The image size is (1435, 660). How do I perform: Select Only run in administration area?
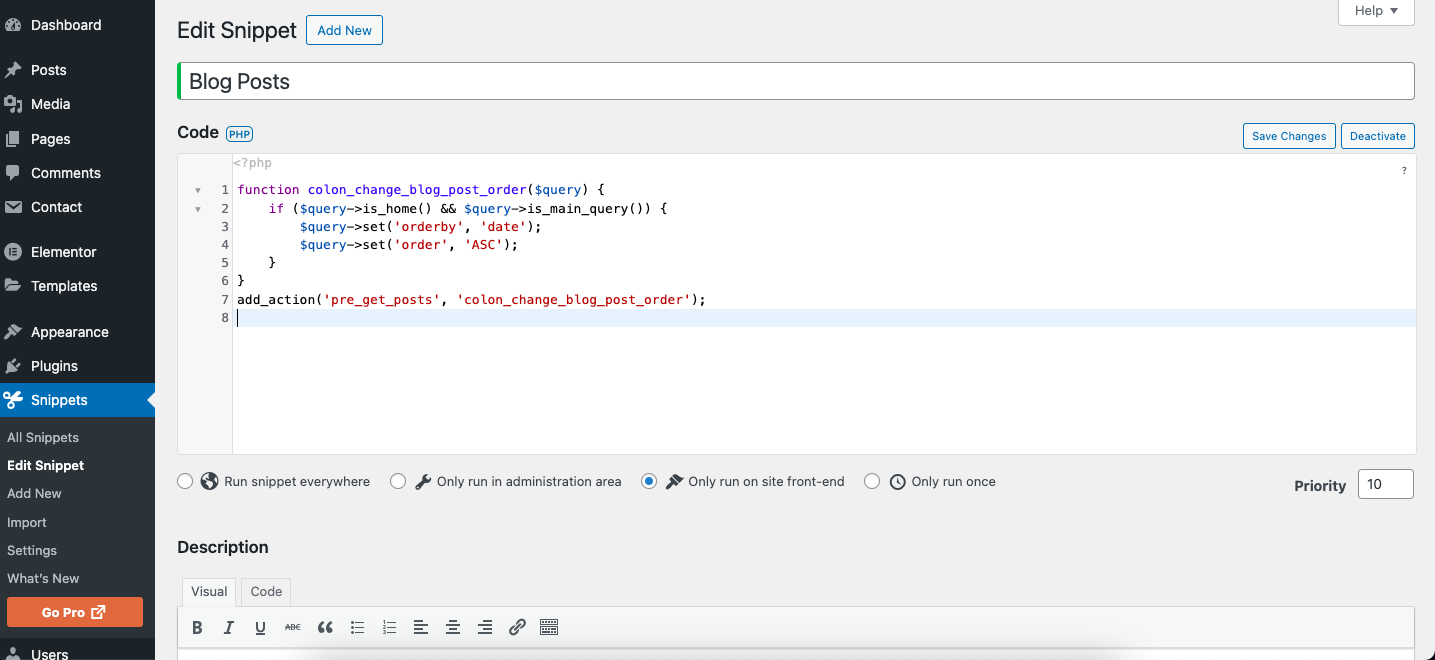tap(398, 481)
